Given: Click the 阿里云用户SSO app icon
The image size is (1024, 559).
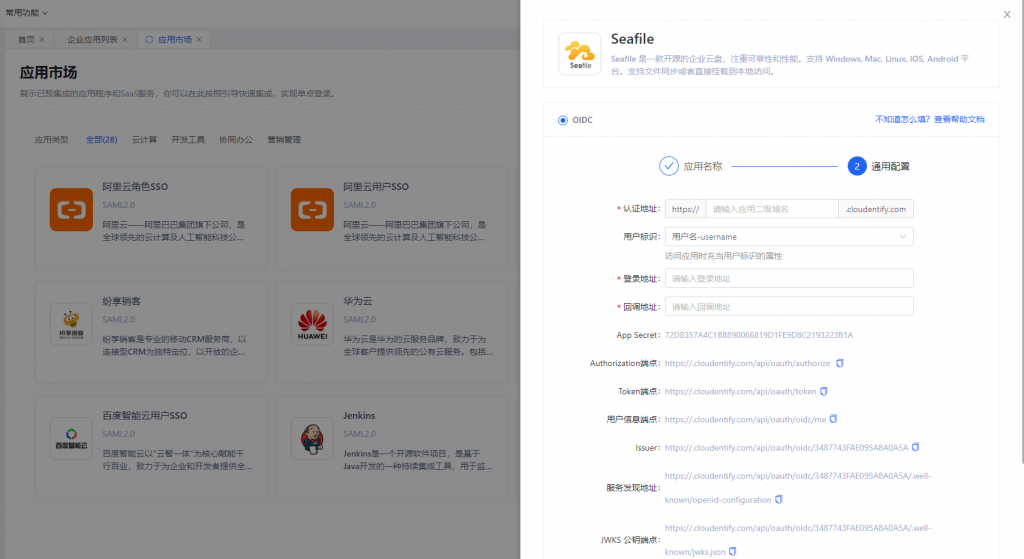Looking at the screenshot, I should [x=312, y=210].
